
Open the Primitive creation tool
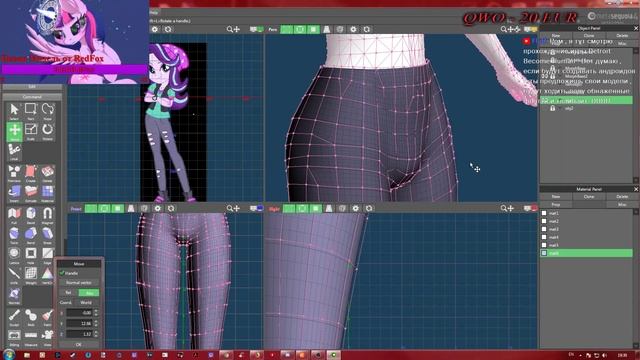click(x=14, y=173)
